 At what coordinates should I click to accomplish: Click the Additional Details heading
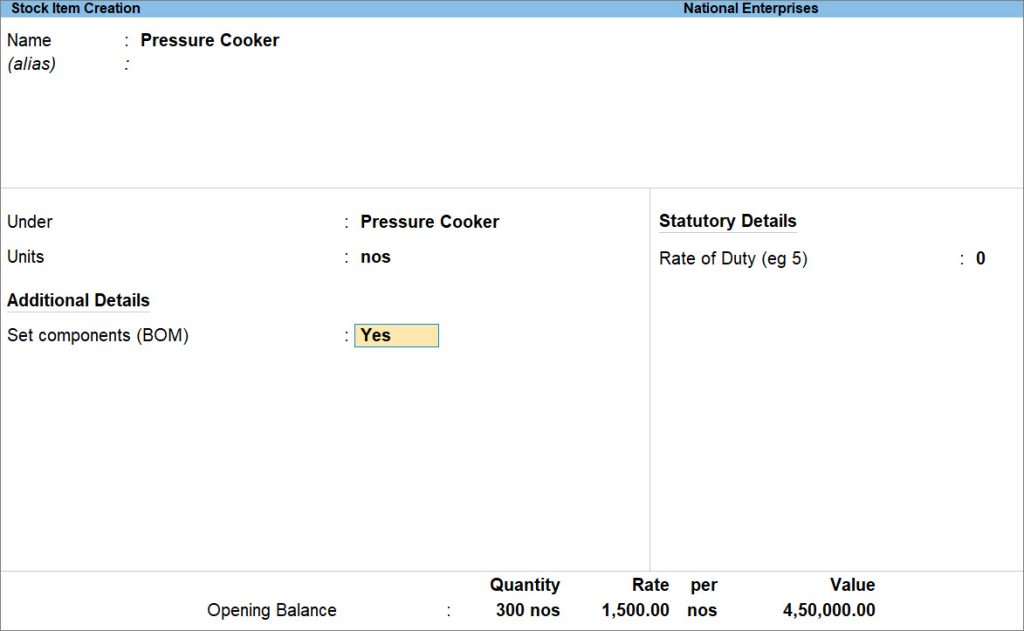[78, 300]
